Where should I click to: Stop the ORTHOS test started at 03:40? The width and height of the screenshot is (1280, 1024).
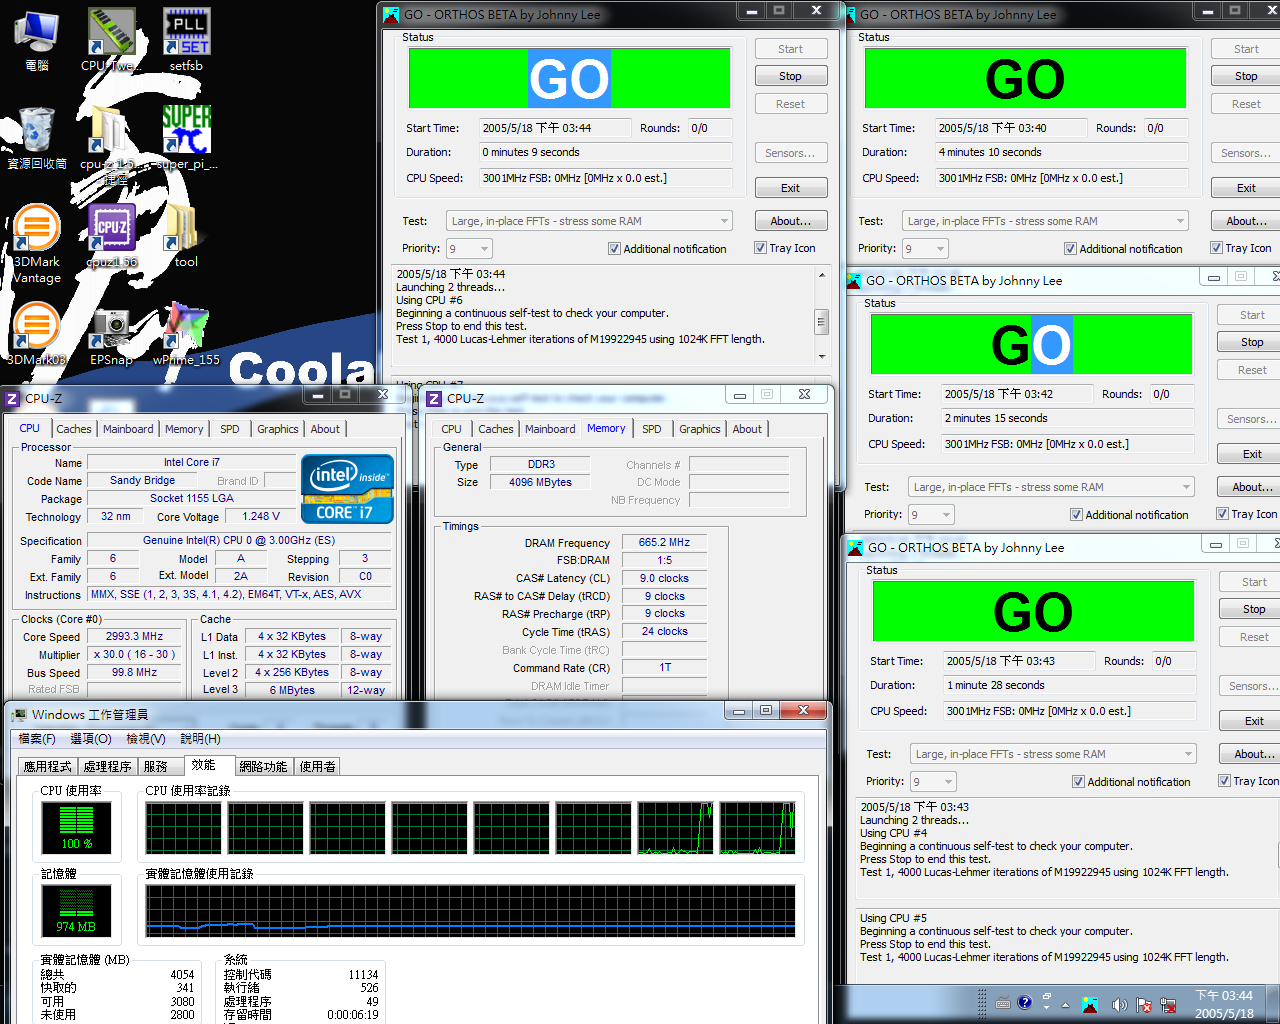click(x=1246, y=76)
